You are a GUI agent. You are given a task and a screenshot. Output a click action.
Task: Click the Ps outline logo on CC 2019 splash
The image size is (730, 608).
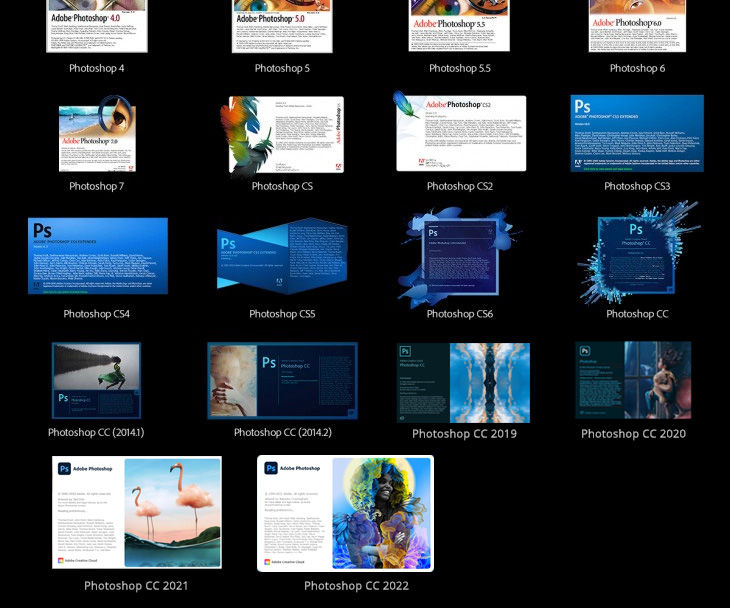pos(405,351)
